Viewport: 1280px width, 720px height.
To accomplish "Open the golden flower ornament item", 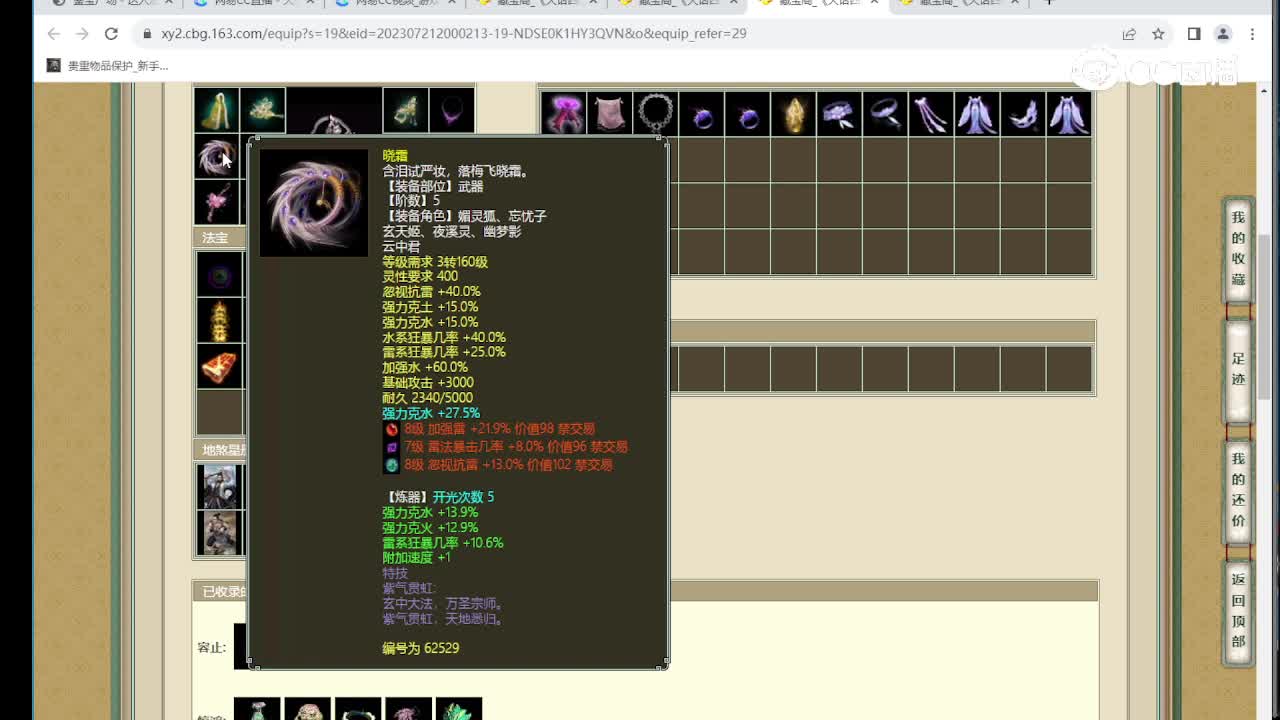I will [263, 110].
